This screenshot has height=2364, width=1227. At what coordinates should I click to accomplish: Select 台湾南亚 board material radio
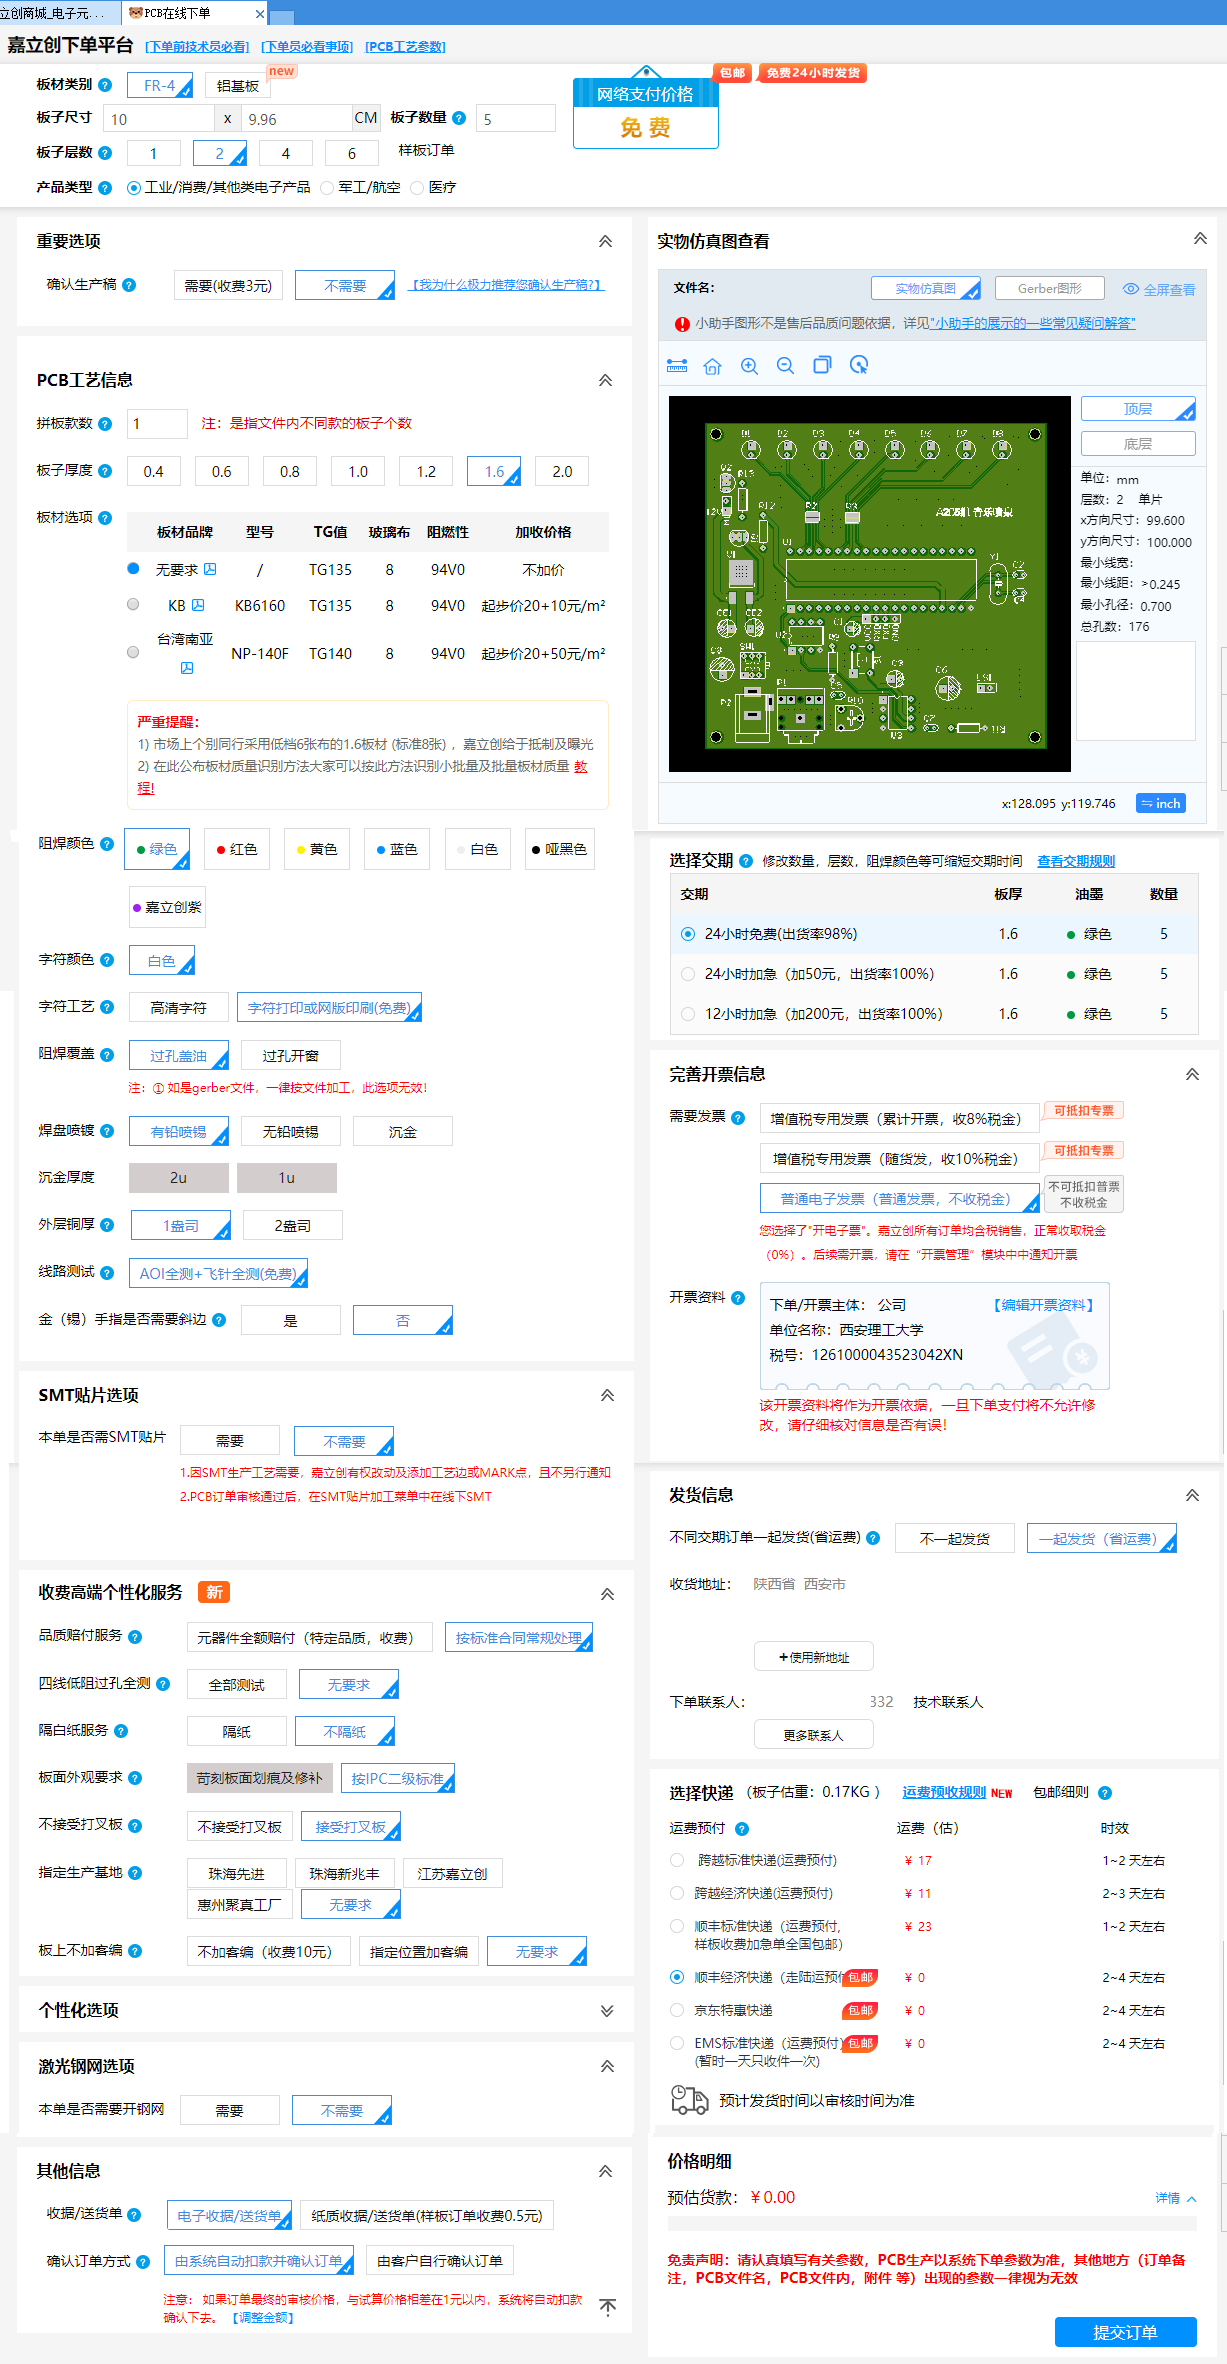(133, 652)
